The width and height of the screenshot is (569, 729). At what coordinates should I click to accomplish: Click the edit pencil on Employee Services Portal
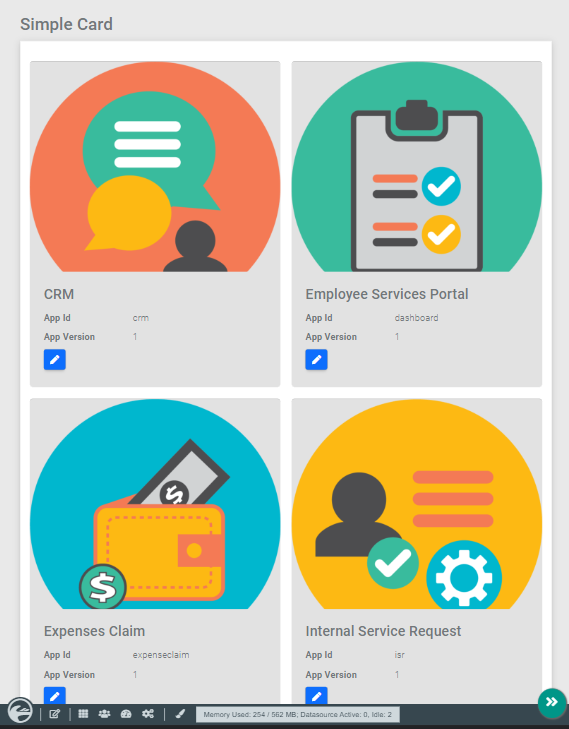tap(317, 360)
